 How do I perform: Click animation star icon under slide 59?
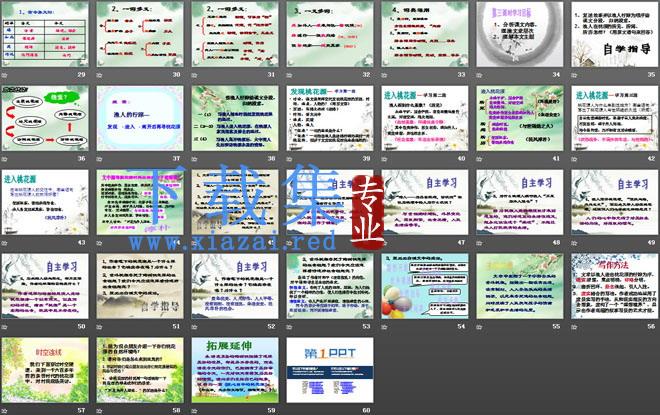(x=194, y=411)
